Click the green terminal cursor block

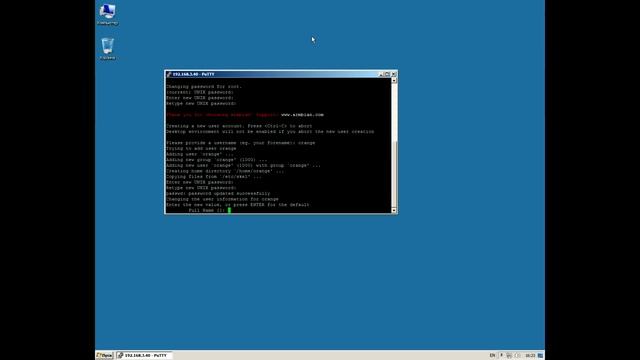(229, 210)
